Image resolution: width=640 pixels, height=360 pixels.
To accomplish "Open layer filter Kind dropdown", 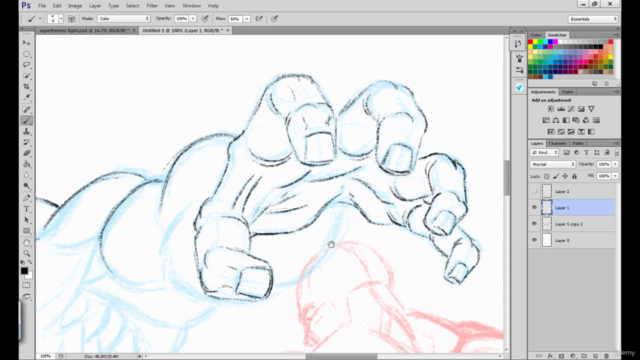I will click(x=544, y=152).
